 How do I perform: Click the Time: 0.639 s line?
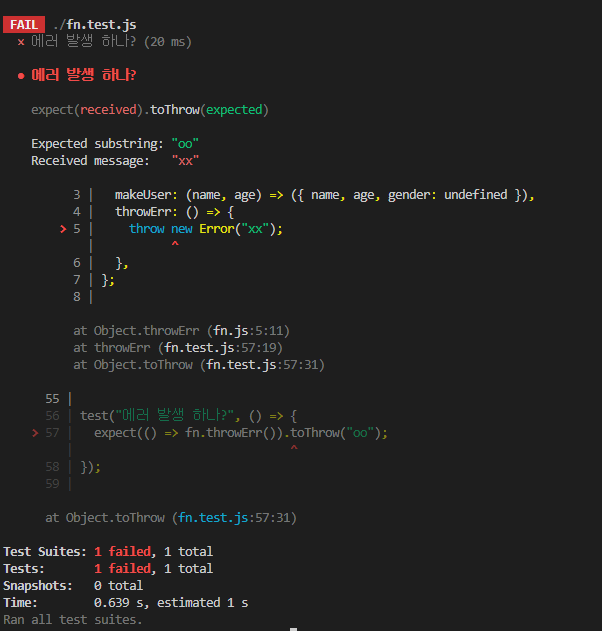coord(126,602)
